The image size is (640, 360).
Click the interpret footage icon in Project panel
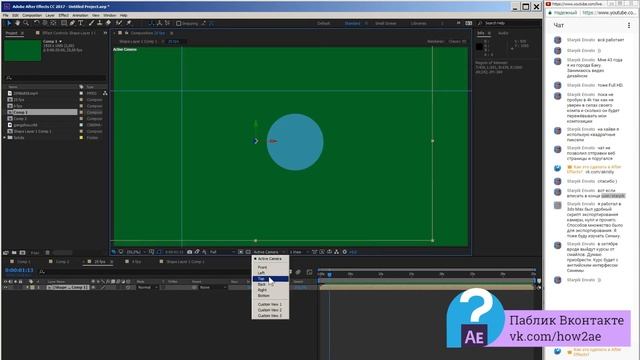point(6,253)
